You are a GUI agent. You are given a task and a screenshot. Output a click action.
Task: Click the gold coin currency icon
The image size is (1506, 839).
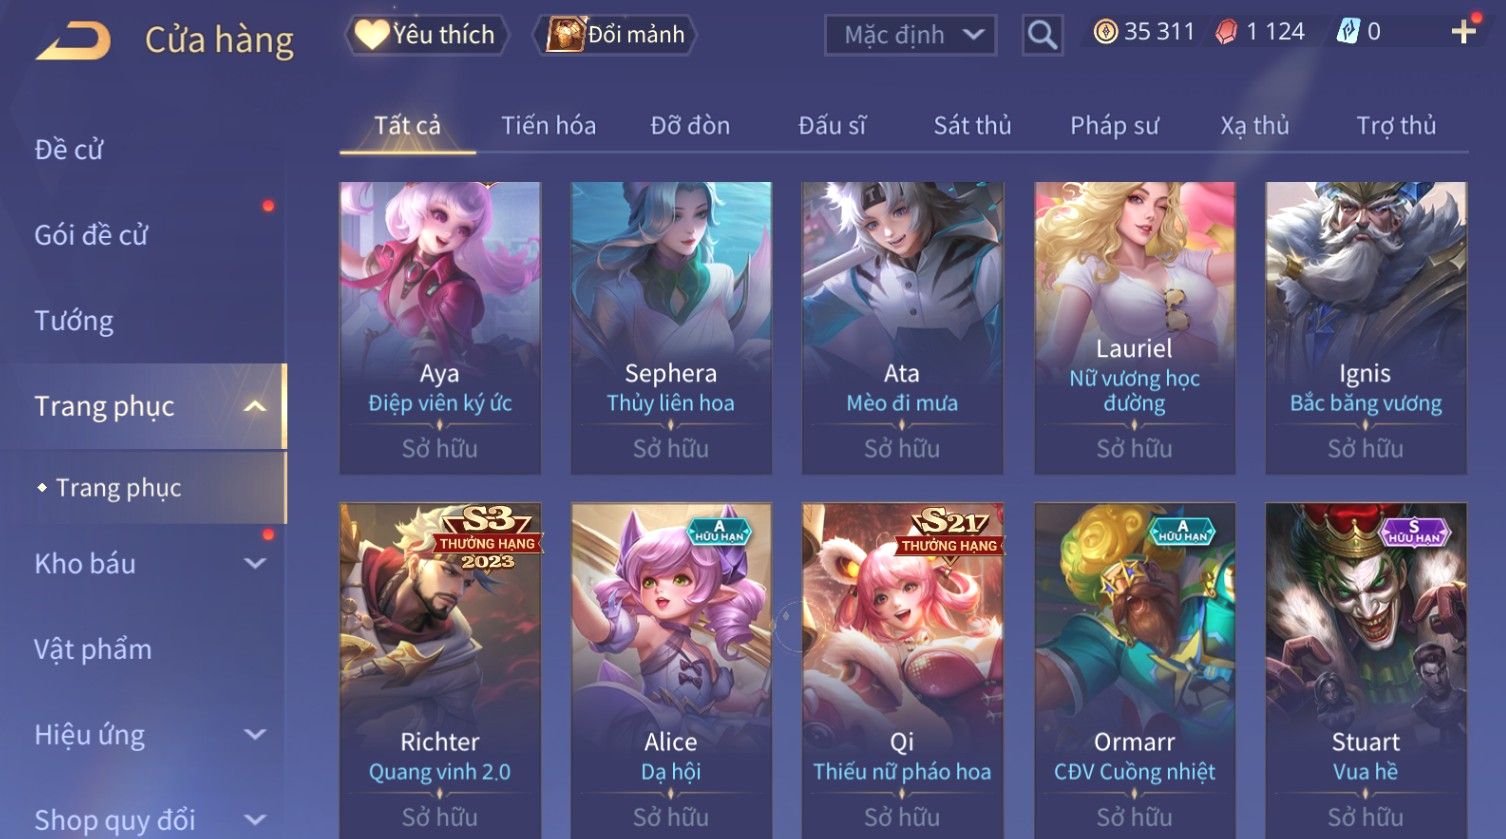pos(1105,32)
